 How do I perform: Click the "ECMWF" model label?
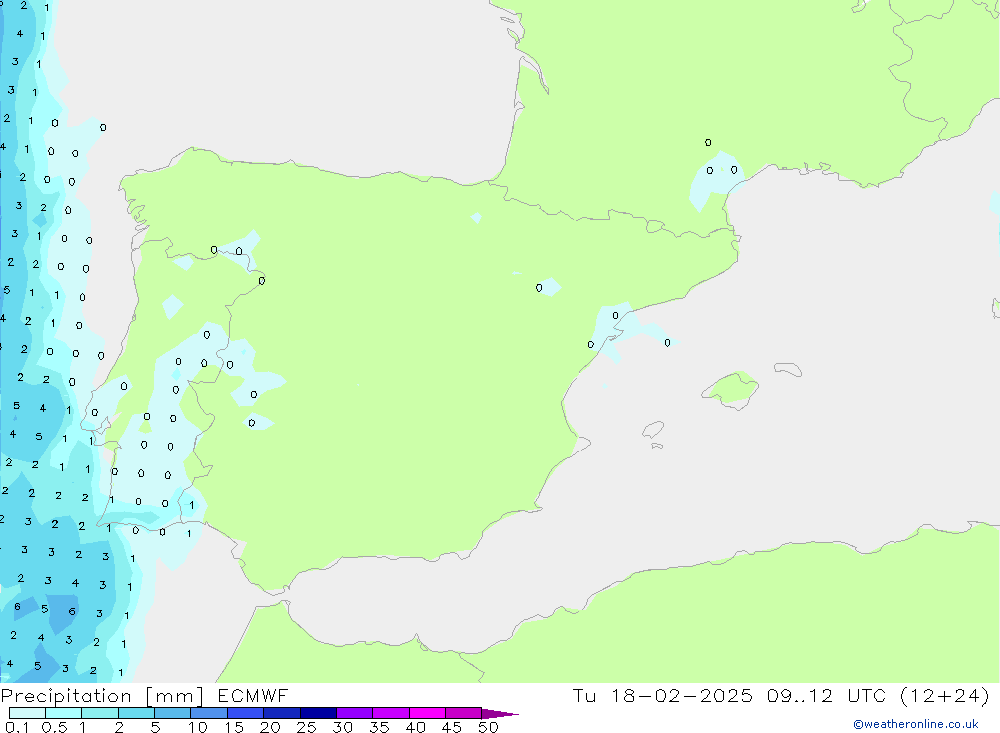(x=253, y=695)
